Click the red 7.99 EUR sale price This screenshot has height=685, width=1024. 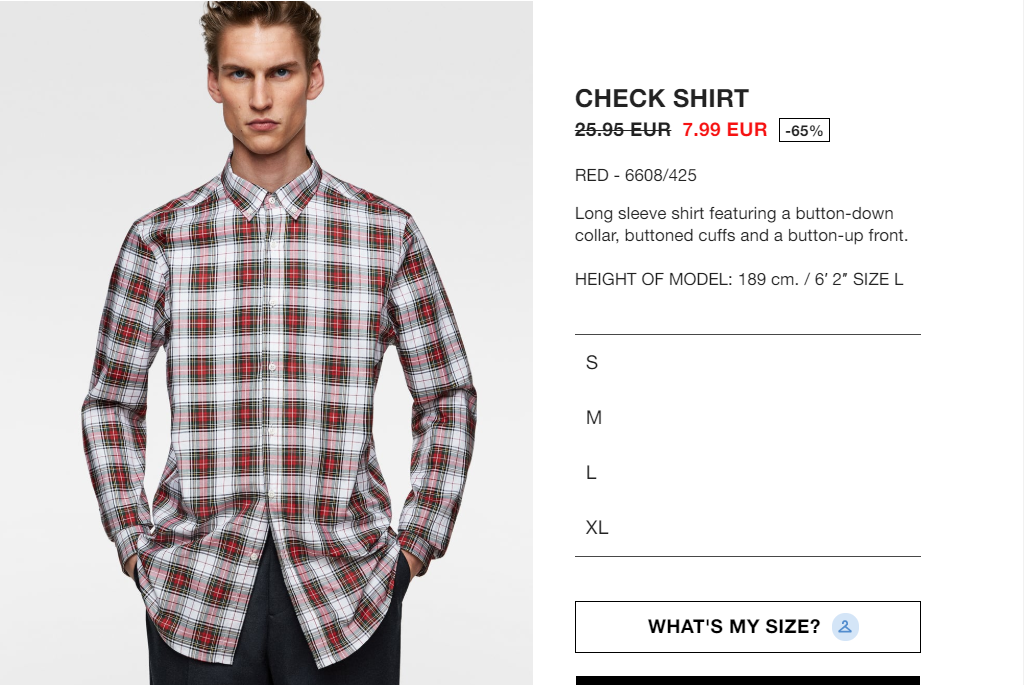(x=725, y=129)
